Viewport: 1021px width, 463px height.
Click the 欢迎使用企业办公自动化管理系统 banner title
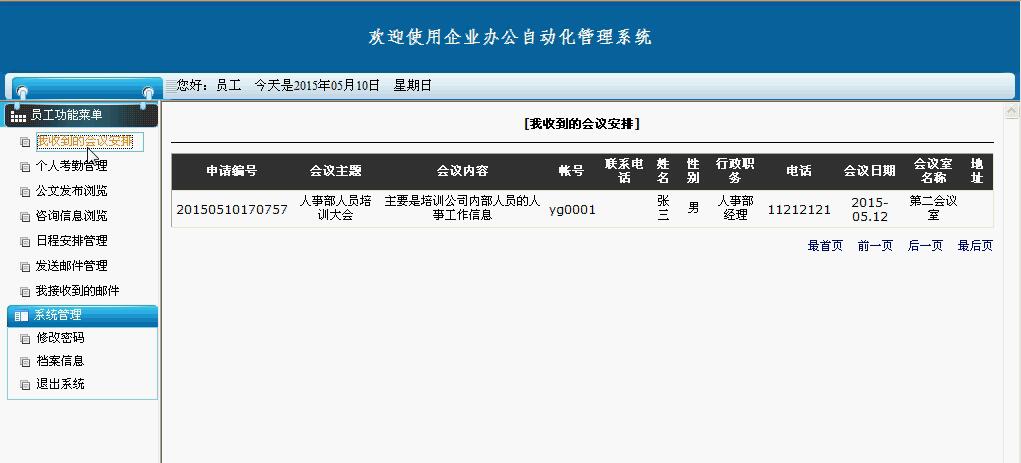(510, 37)
